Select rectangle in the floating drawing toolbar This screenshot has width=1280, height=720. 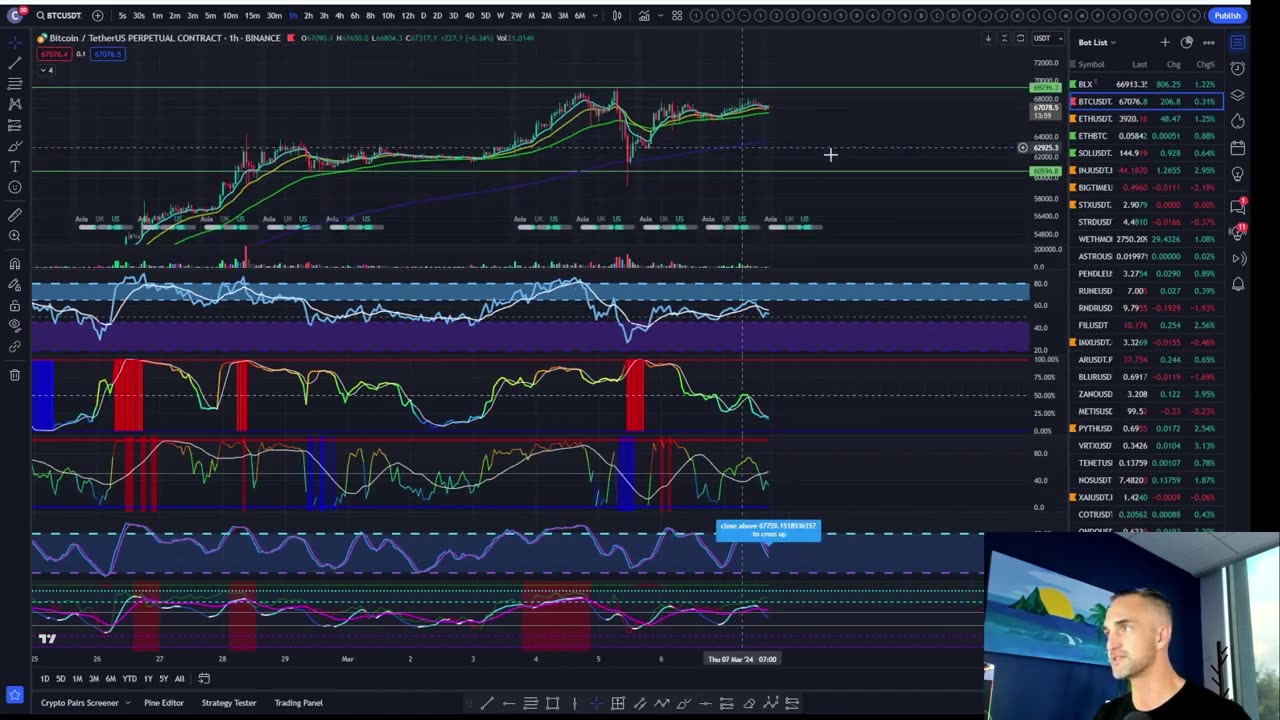click(552, 704)
